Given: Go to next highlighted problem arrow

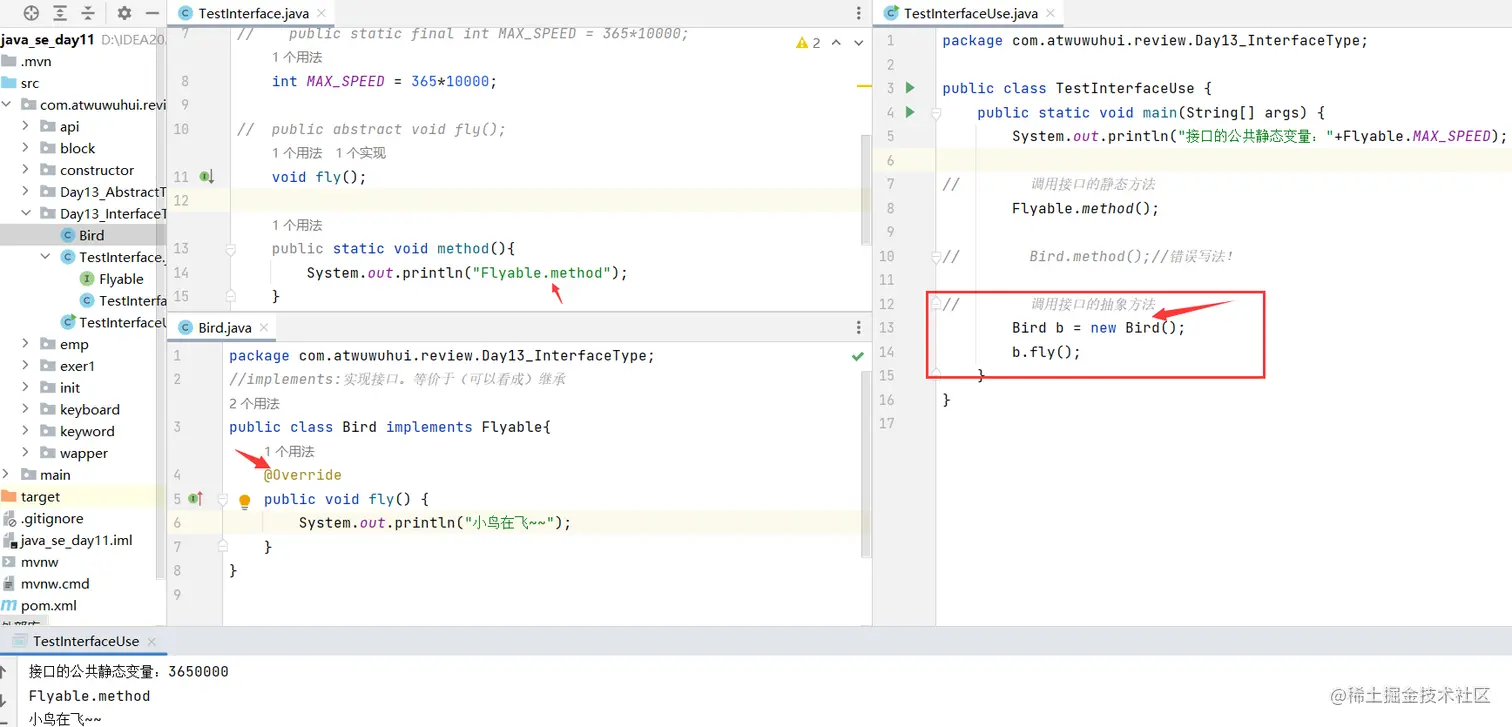Looking at the screenshot, I should coord(859,43).
